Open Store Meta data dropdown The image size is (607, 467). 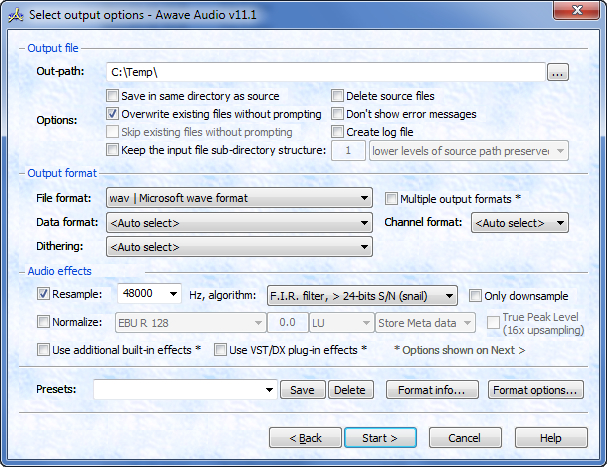point(425,323)
